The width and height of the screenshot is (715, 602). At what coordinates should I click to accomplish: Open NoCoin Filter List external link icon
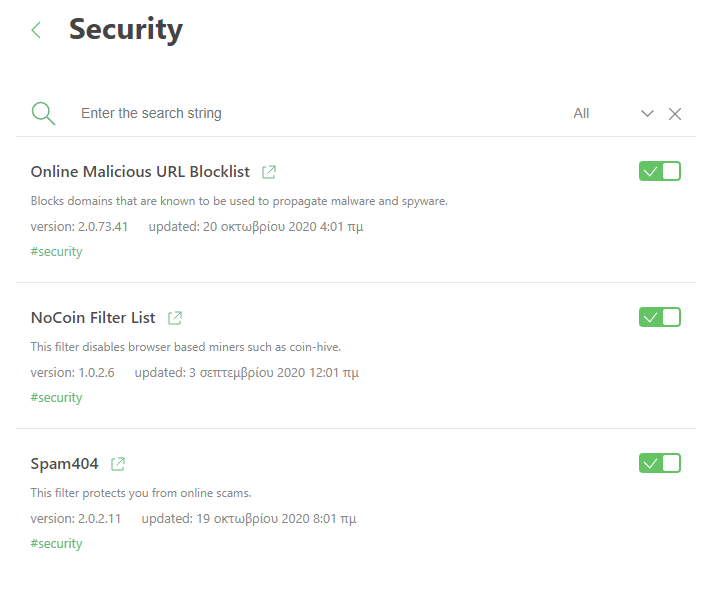(175, 318)
